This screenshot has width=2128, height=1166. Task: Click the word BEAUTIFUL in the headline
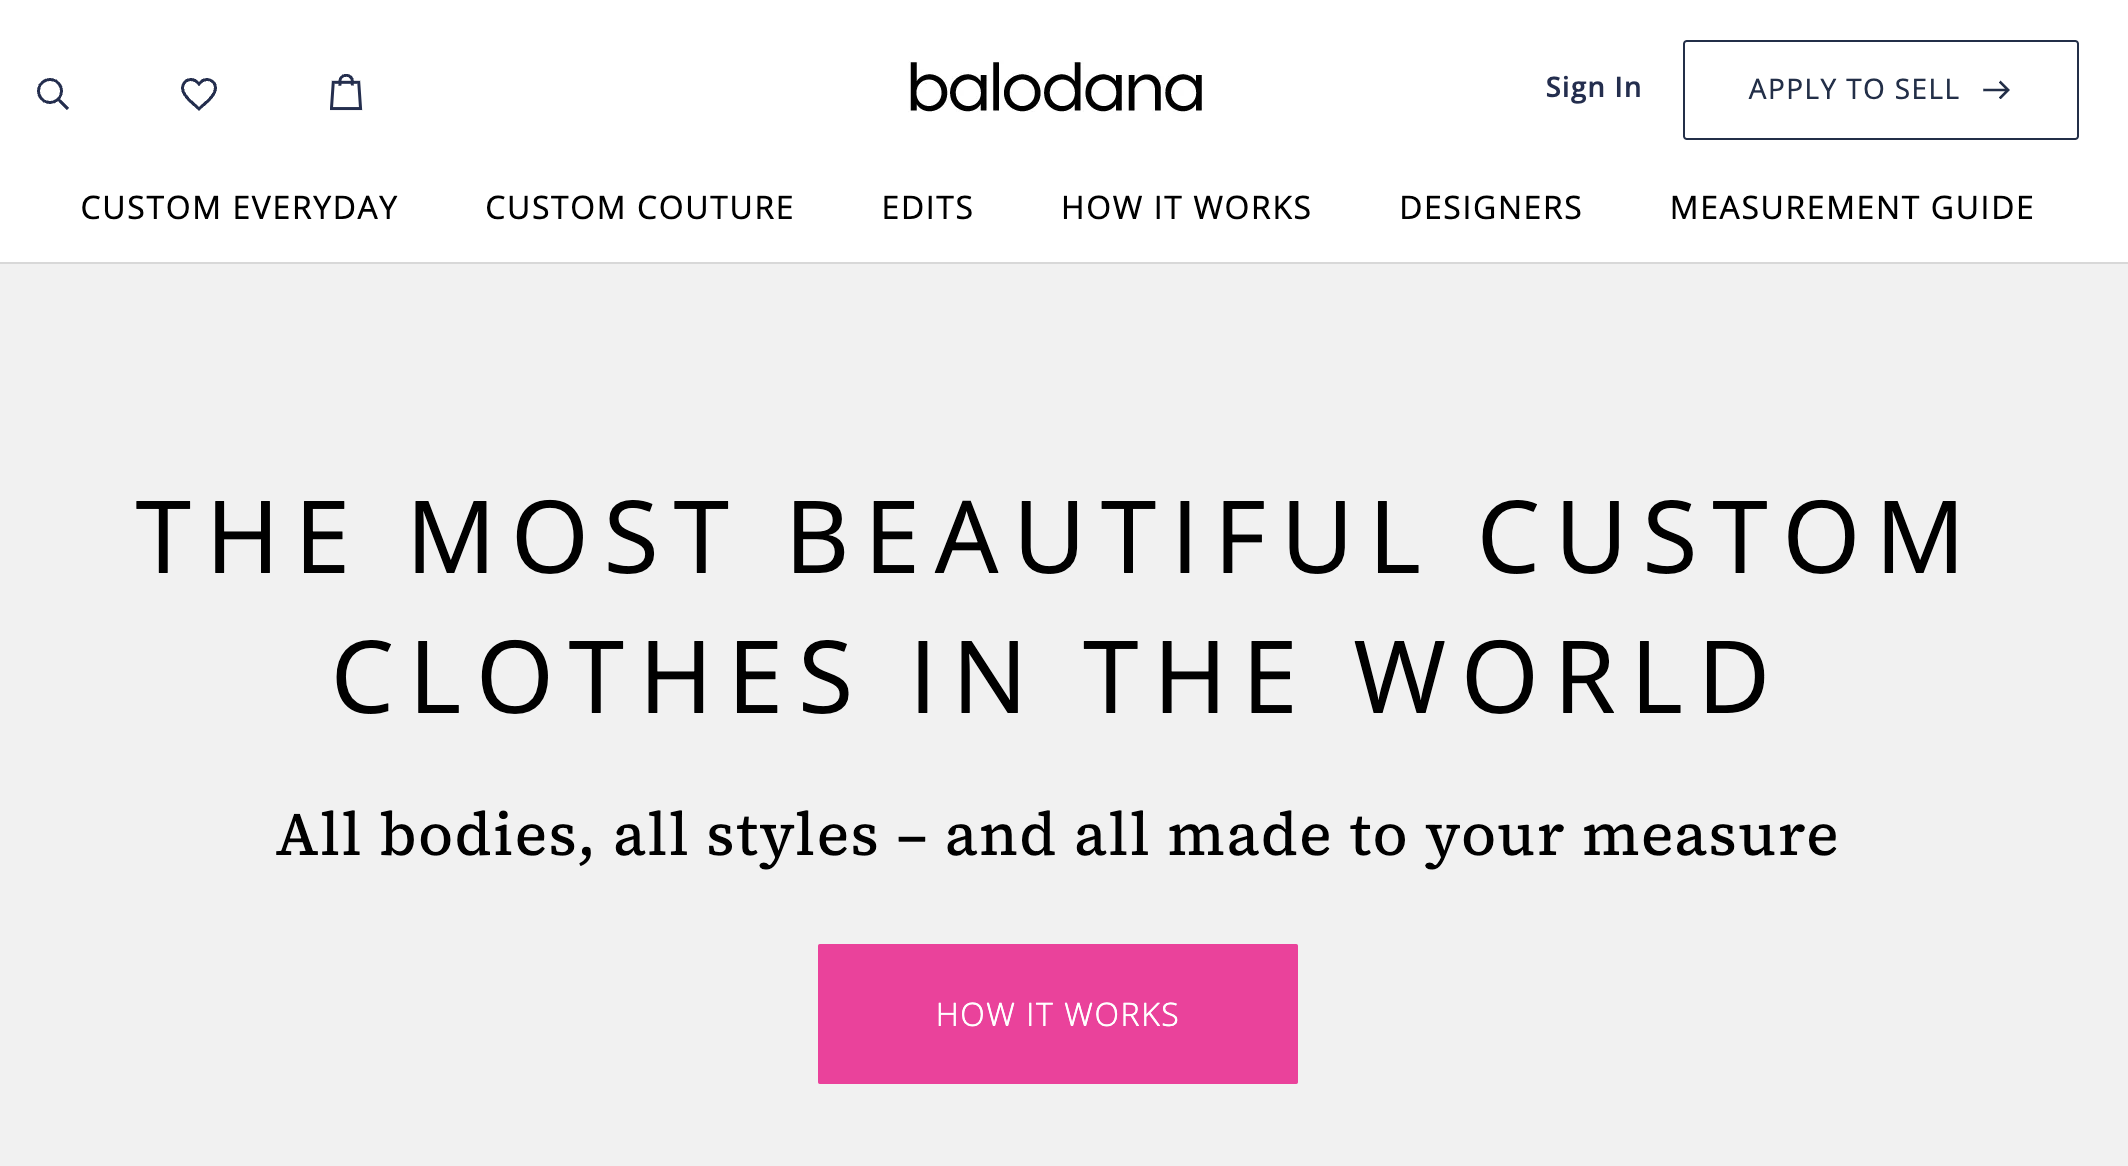(1106, 538)
